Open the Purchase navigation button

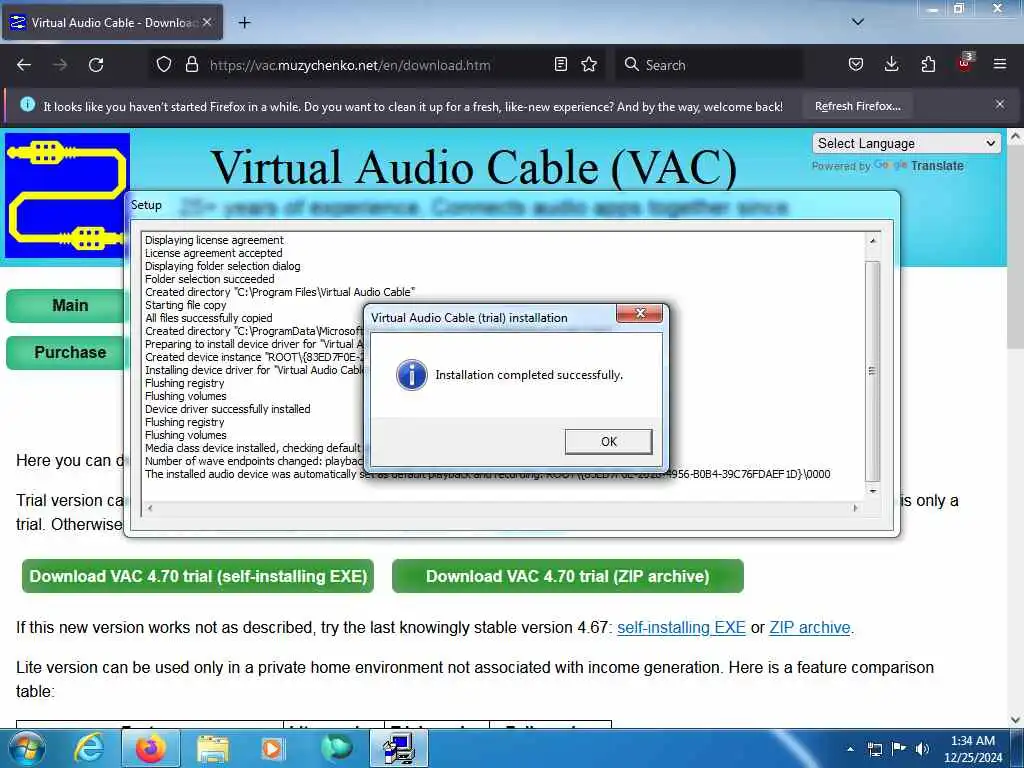(65, 353)
